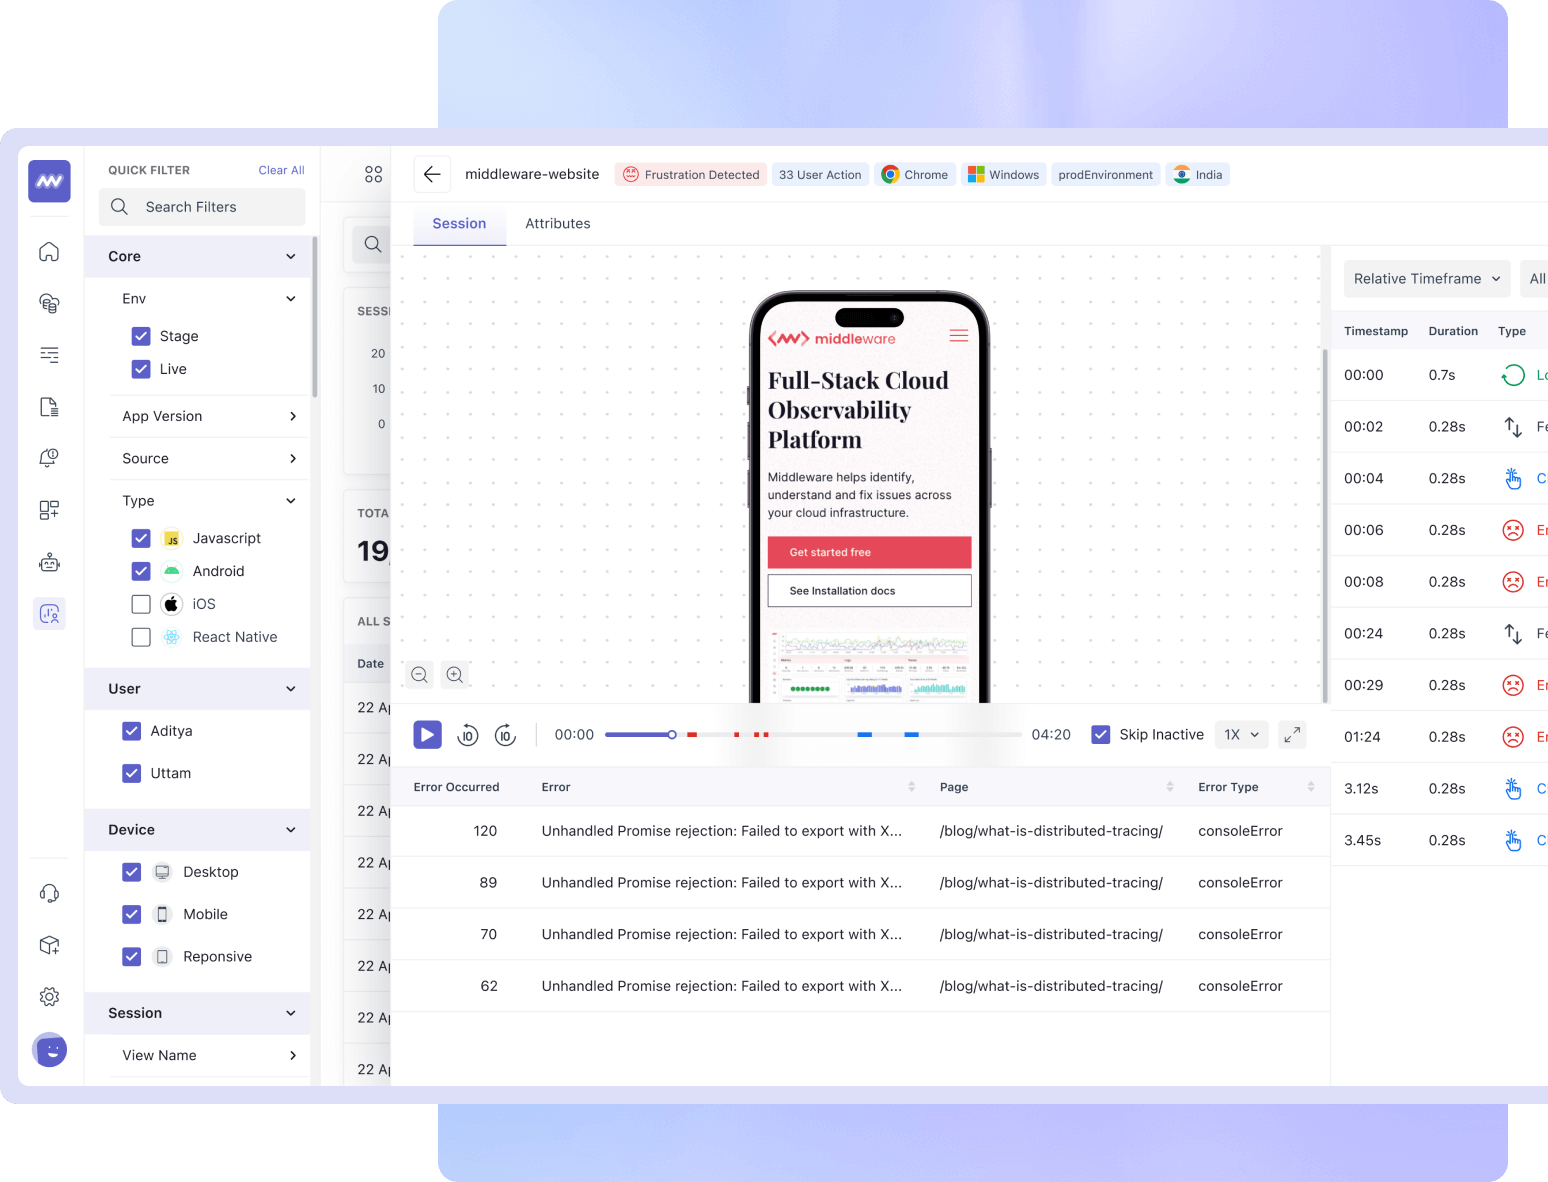Switch to the Attributes tab

(557, 224)
